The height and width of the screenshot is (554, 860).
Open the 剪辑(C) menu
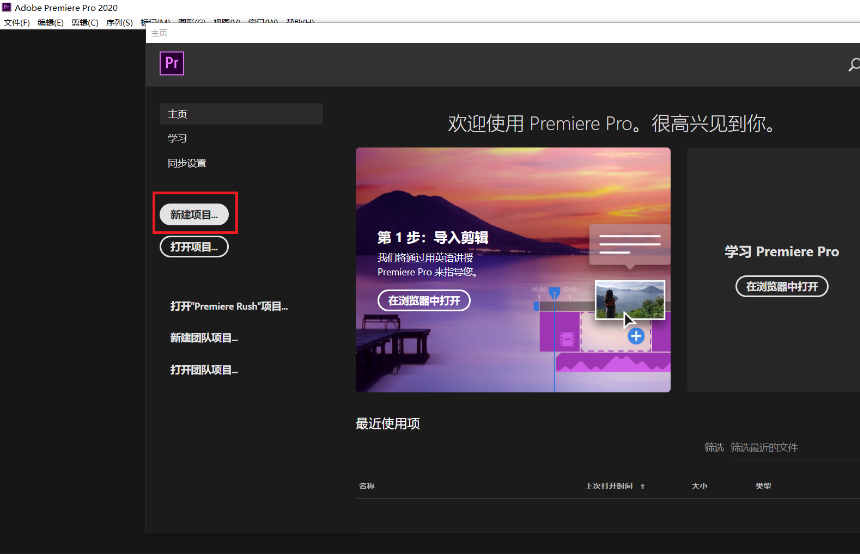click(x=85, y=22)
